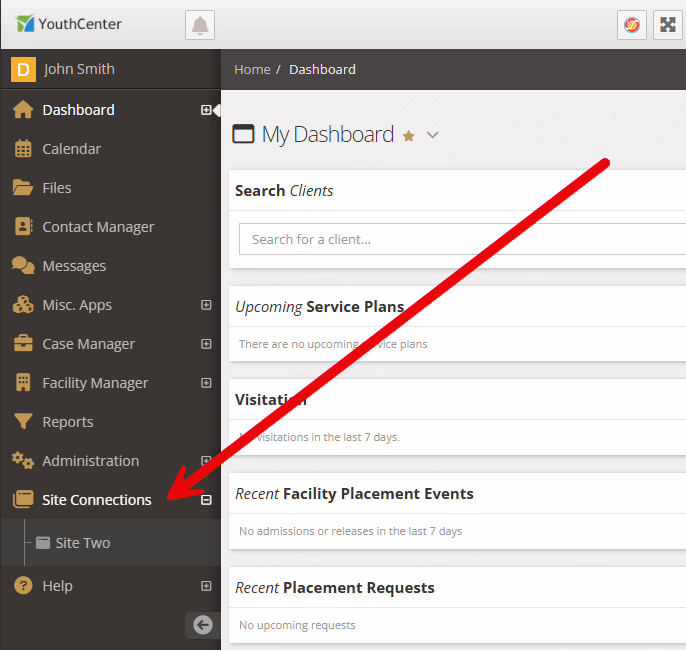Click the Reports funnel icon
Viewport: 686px width, 650px height.
(23, 421)
